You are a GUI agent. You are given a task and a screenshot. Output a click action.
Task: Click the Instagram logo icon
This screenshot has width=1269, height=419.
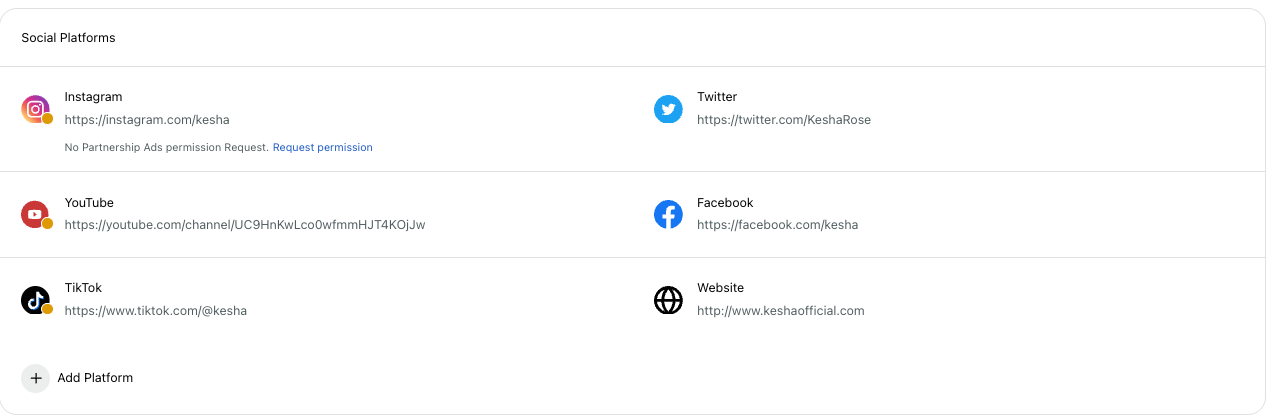click(36, 109)
